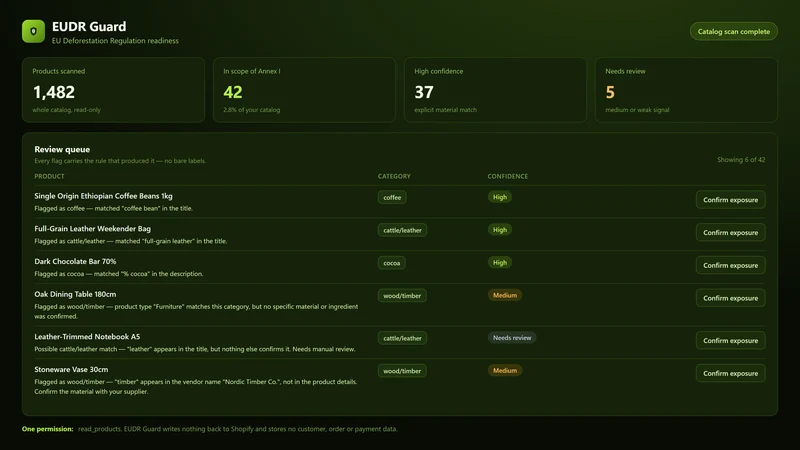Open the High confidence 37 card
Screen dimensions: 800x450
tap(495, 90)
